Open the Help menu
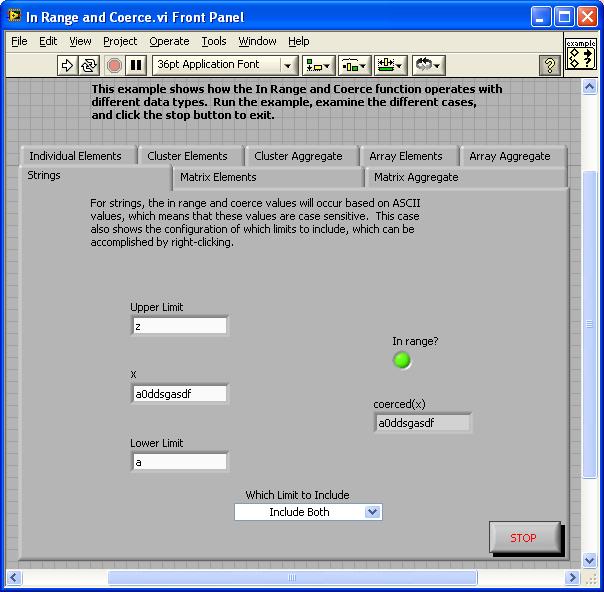Screen dimensions: 604x592 (x=299, y=41)
